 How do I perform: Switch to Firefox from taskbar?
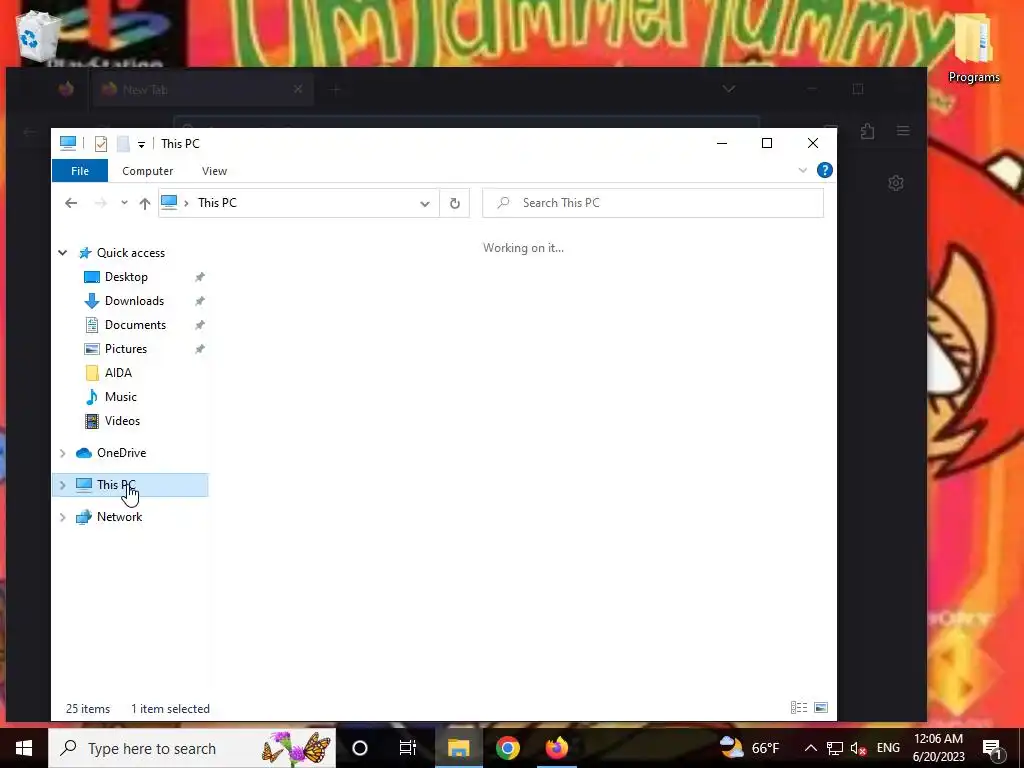pos(557,748)
